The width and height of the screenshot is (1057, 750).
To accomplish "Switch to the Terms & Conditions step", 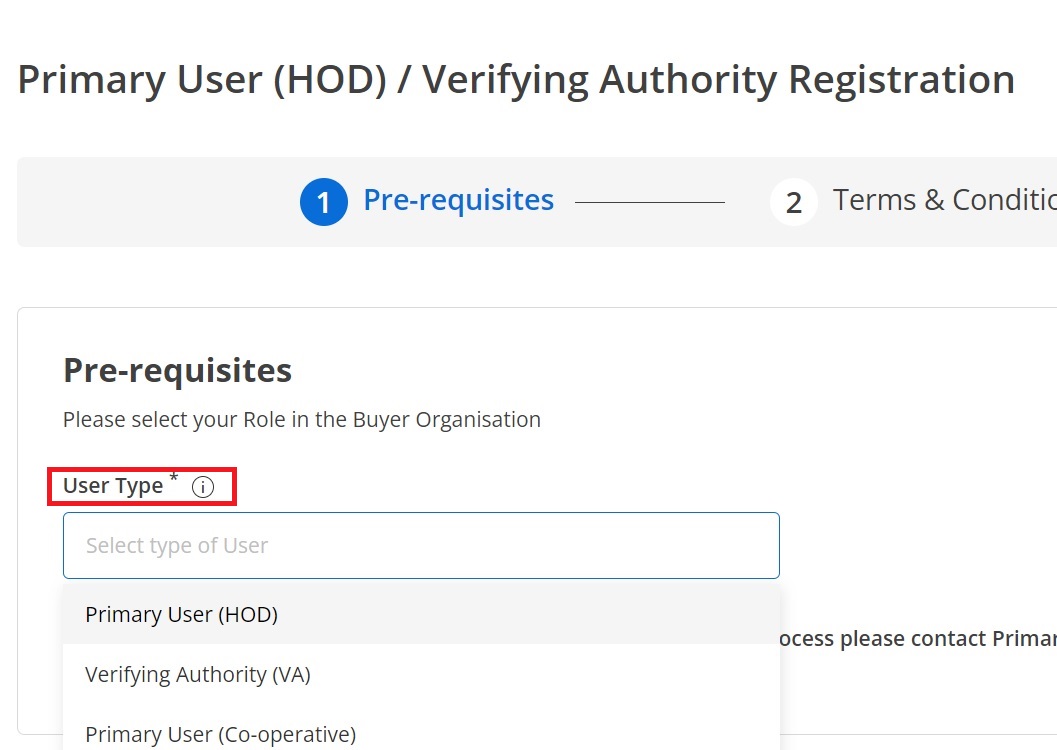I will click(900, 200).
